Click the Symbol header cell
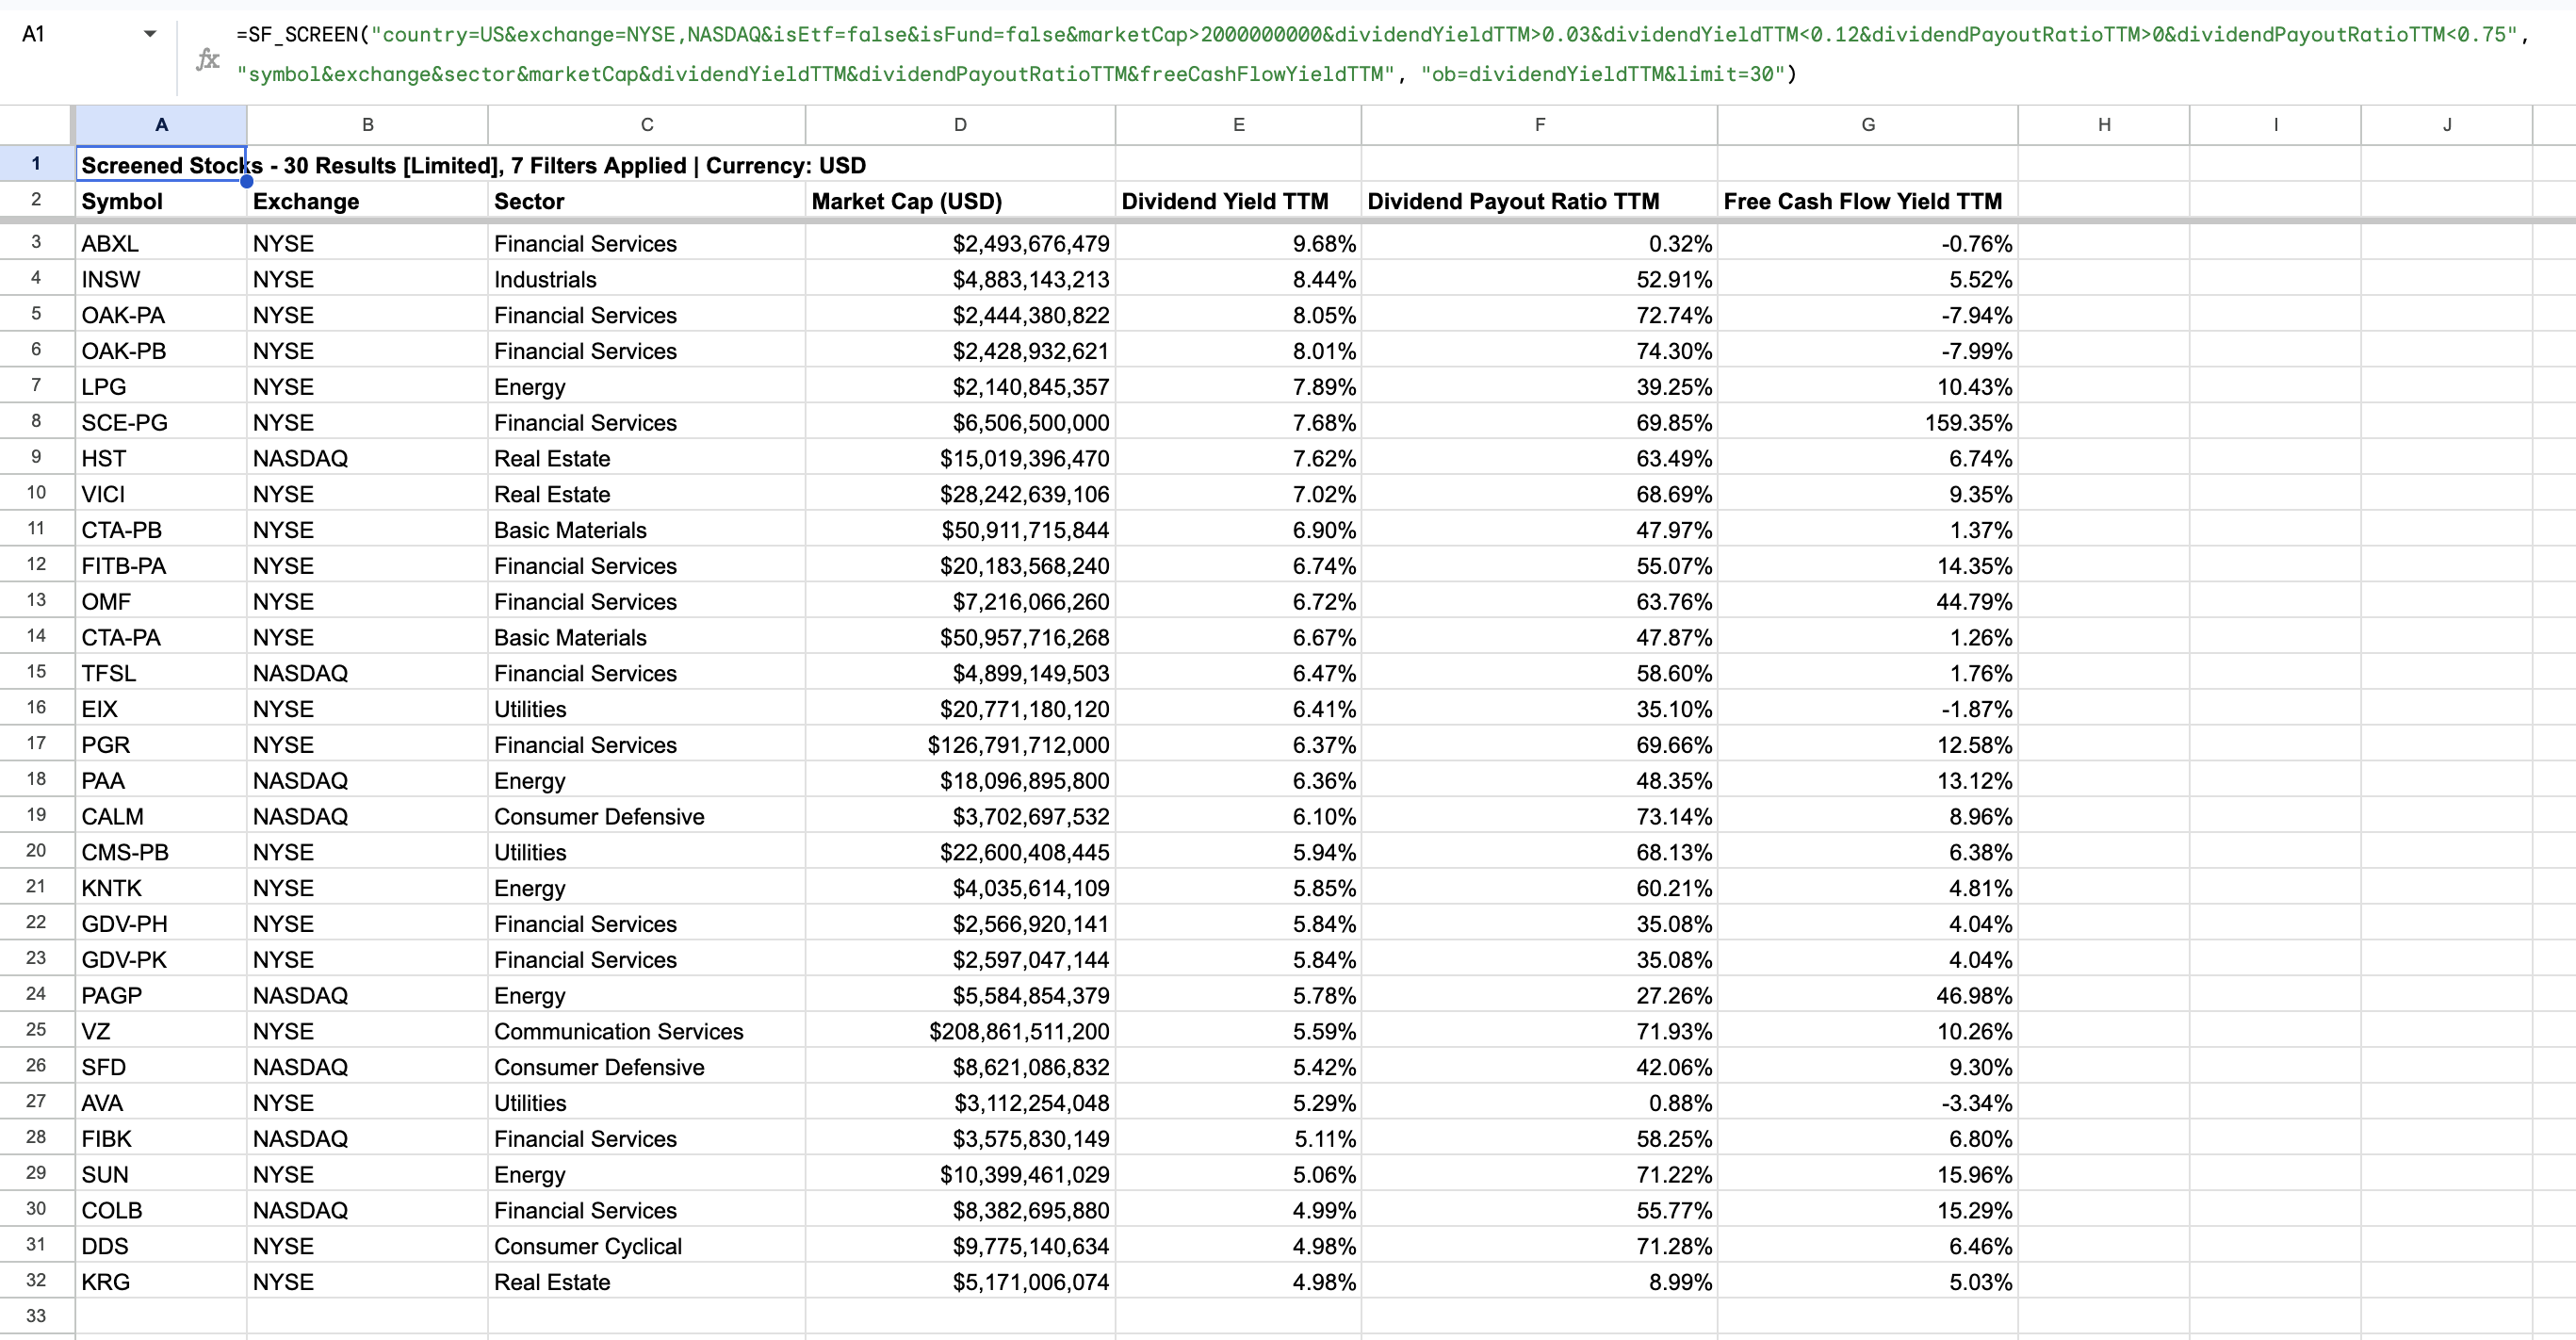Viewport: 2576px width, 1340px height. click(161, 201)
